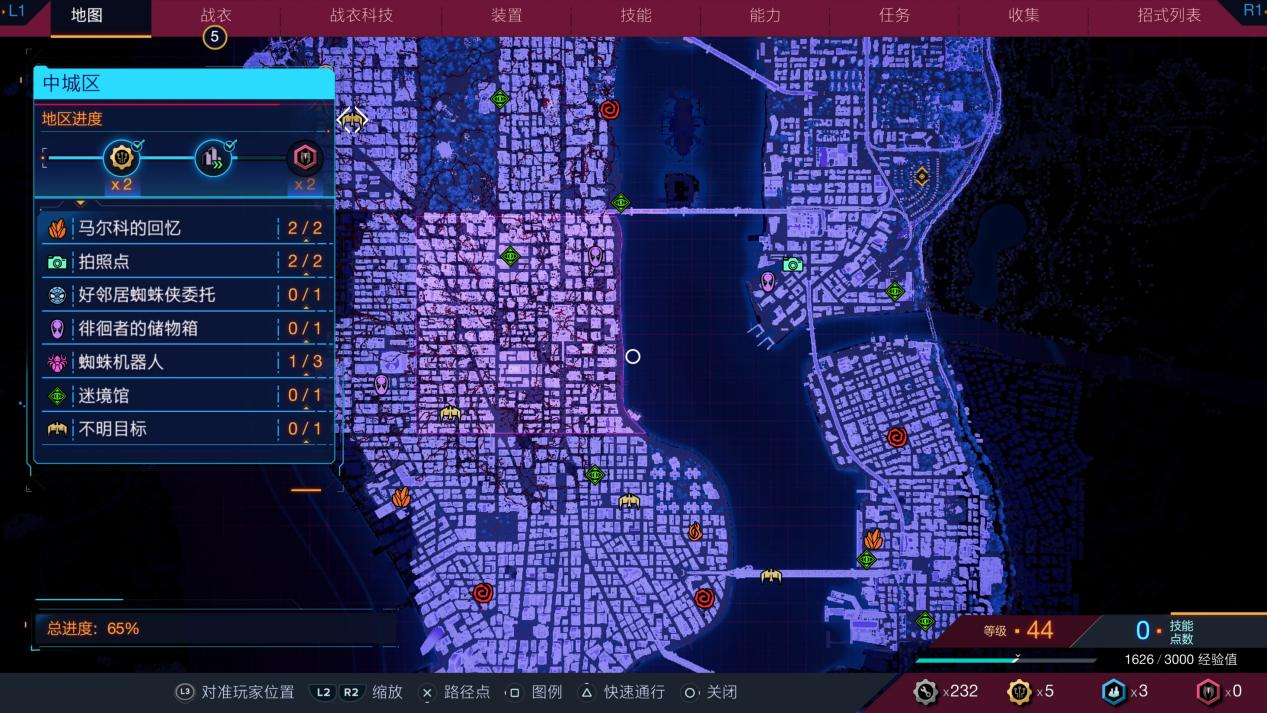This screenshot has width=1267, height=713.
Task: Click the 对准玩家位置 prompt
Action: click(x=235, y=692)
